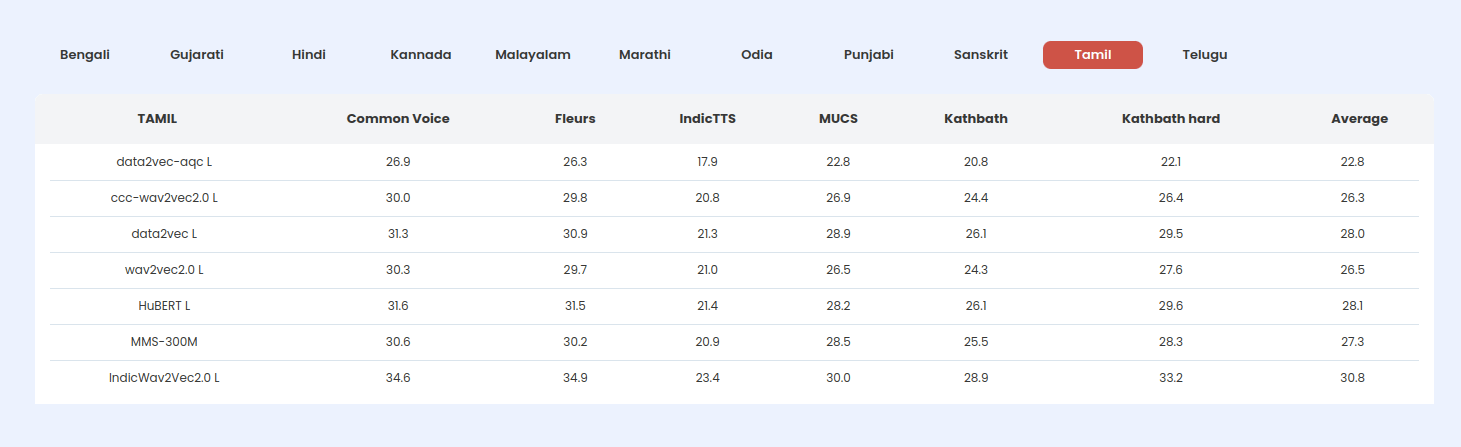Click IndicTTS value 23.4

pyautogui.click(x=708, y=378)
